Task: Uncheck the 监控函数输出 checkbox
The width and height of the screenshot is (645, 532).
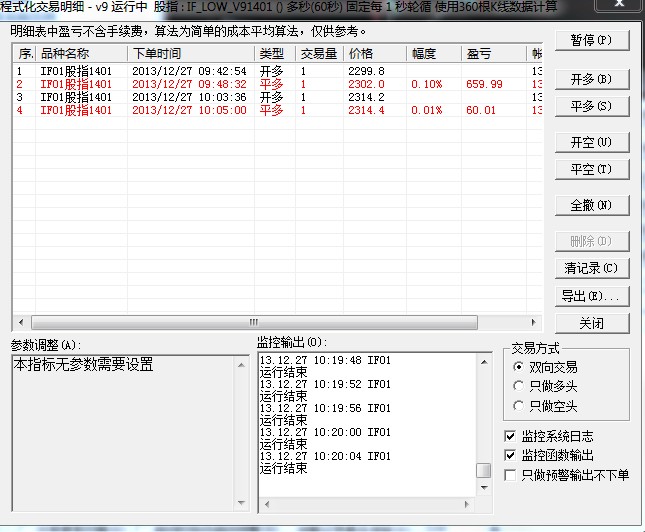Action: click(x=512, y=455)
